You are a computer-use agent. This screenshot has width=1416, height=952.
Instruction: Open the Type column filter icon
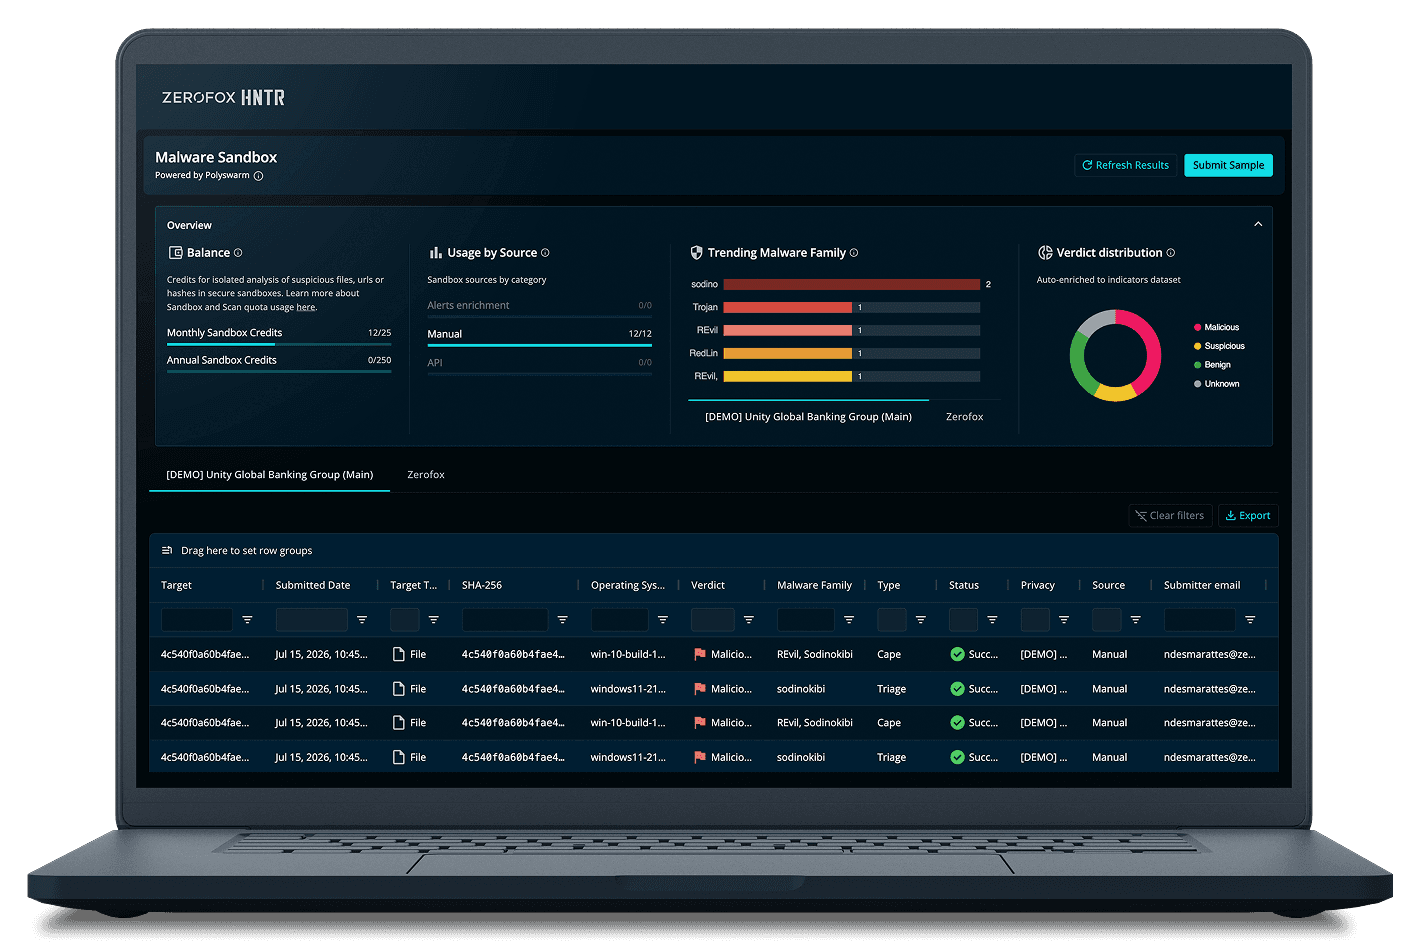(921, 620)
